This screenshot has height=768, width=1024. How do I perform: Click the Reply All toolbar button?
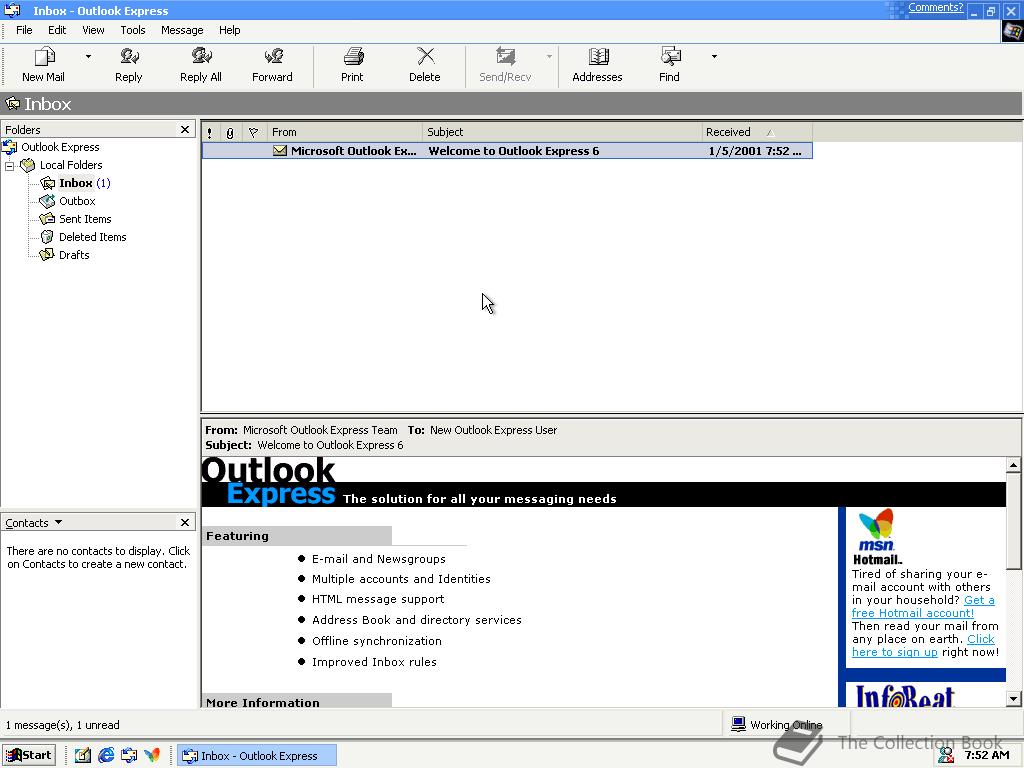tap(200, 65)
